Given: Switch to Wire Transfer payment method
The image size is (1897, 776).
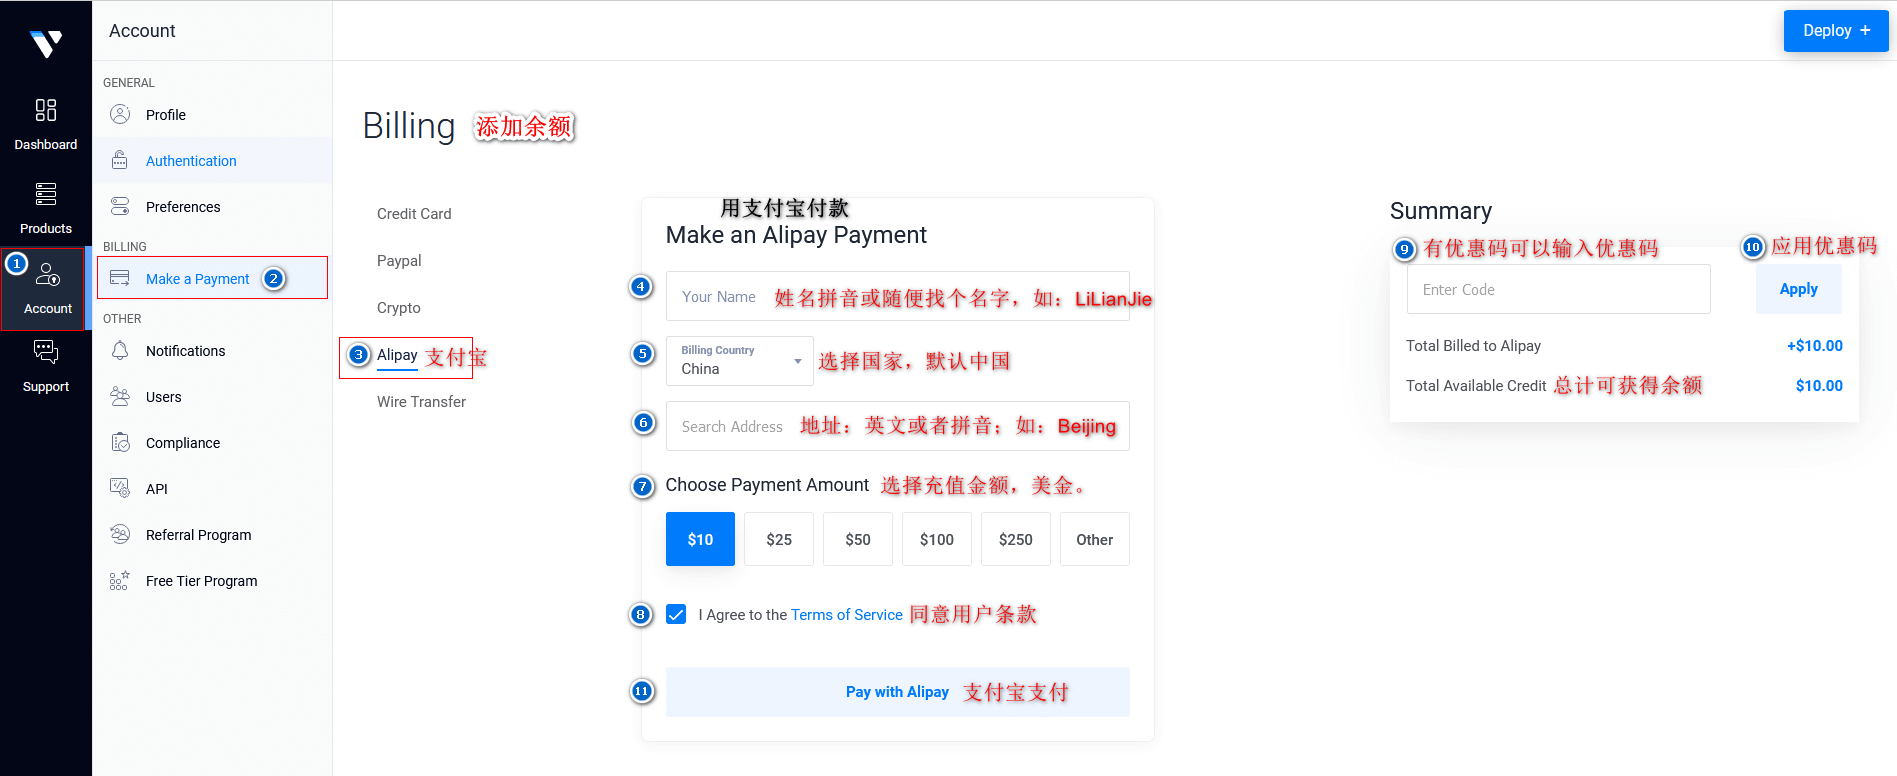Looking at the screenshot, I should click(x=421, y=402).
